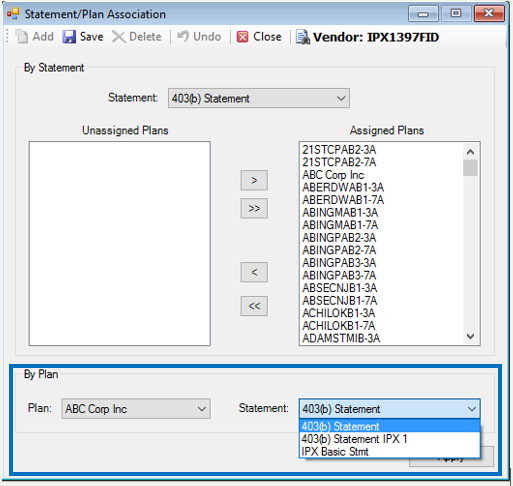Open the By Statement dropdown

pos(259,98)
